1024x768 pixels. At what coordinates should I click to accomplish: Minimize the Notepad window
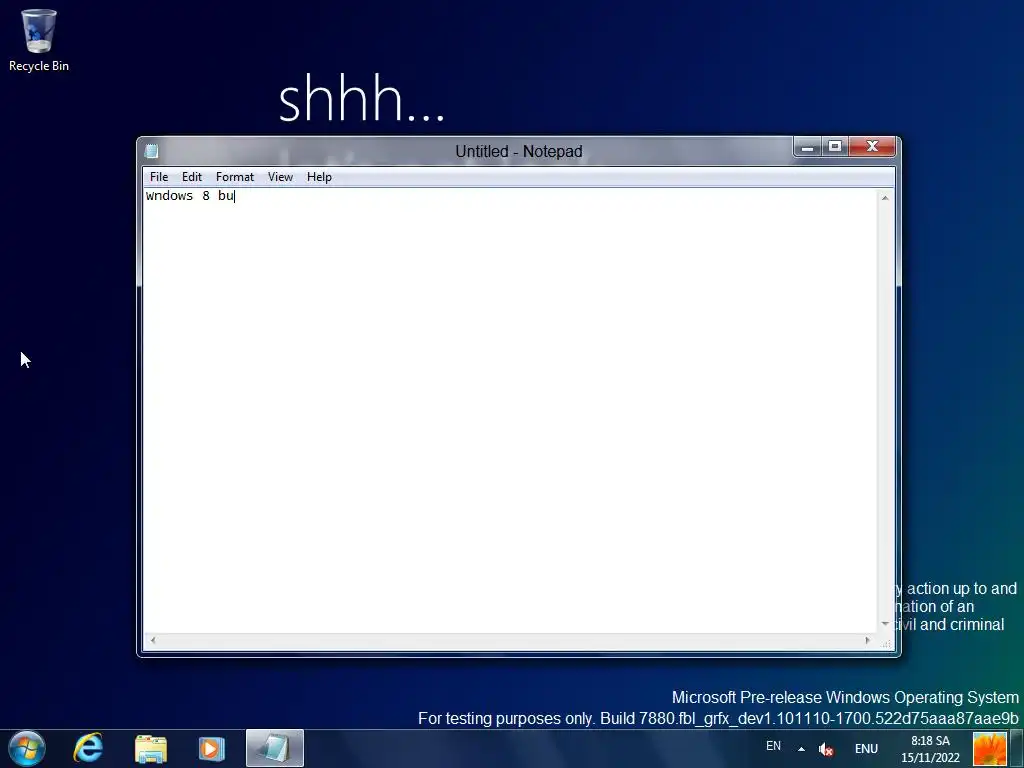click(807, 147)
